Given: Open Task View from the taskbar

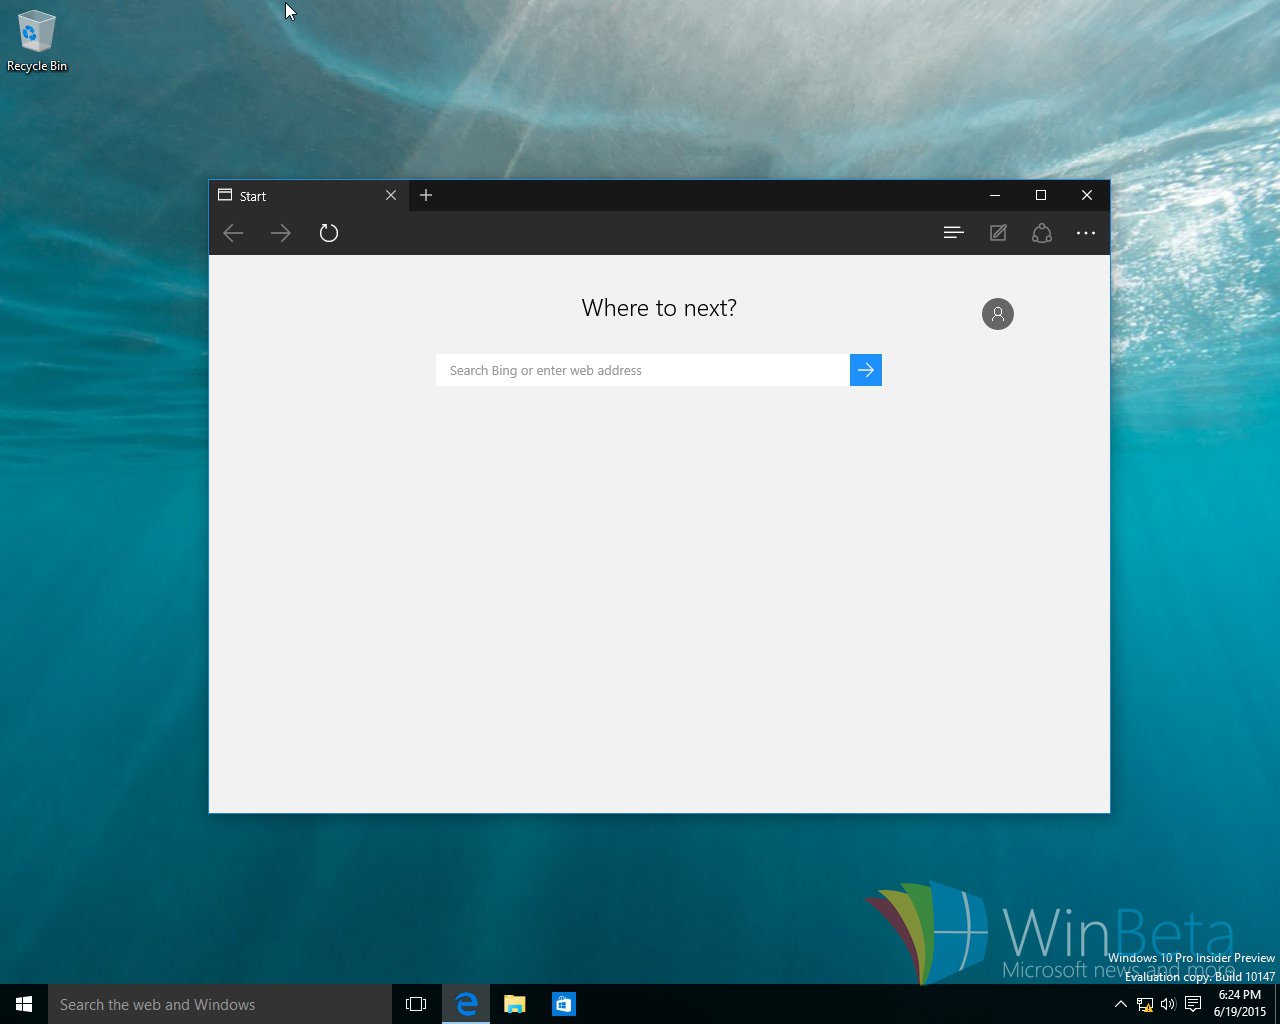Looking at the screenshot, I should [416, 1004].
